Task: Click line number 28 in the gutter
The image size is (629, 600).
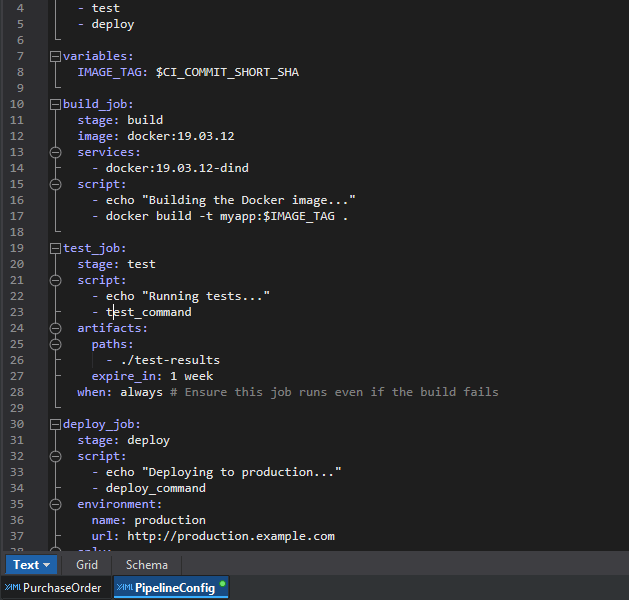Action: [x=17, y=392]
